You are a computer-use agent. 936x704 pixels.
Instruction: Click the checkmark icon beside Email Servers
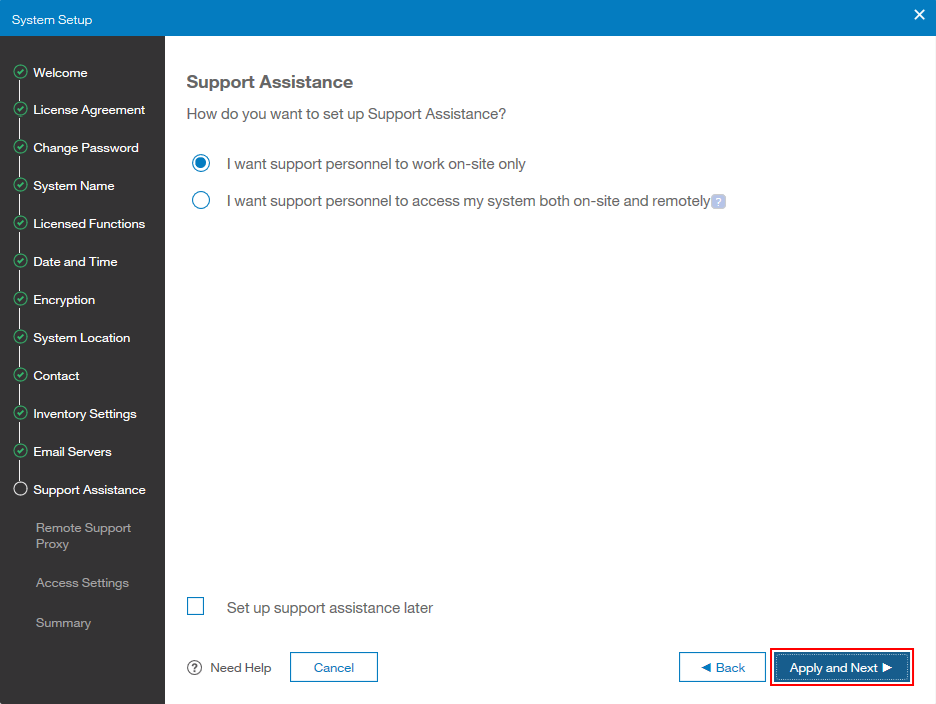point(20,451)
